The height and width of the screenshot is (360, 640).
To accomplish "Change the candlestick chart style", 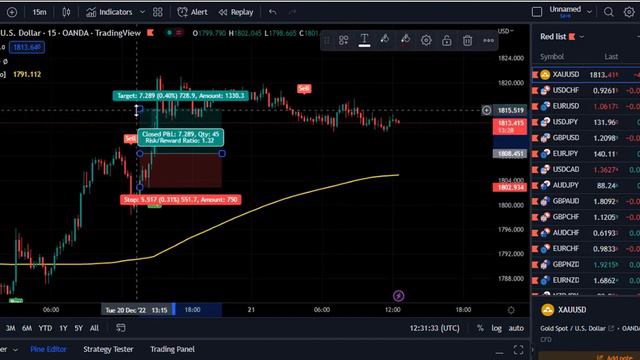I will [66, 12].
